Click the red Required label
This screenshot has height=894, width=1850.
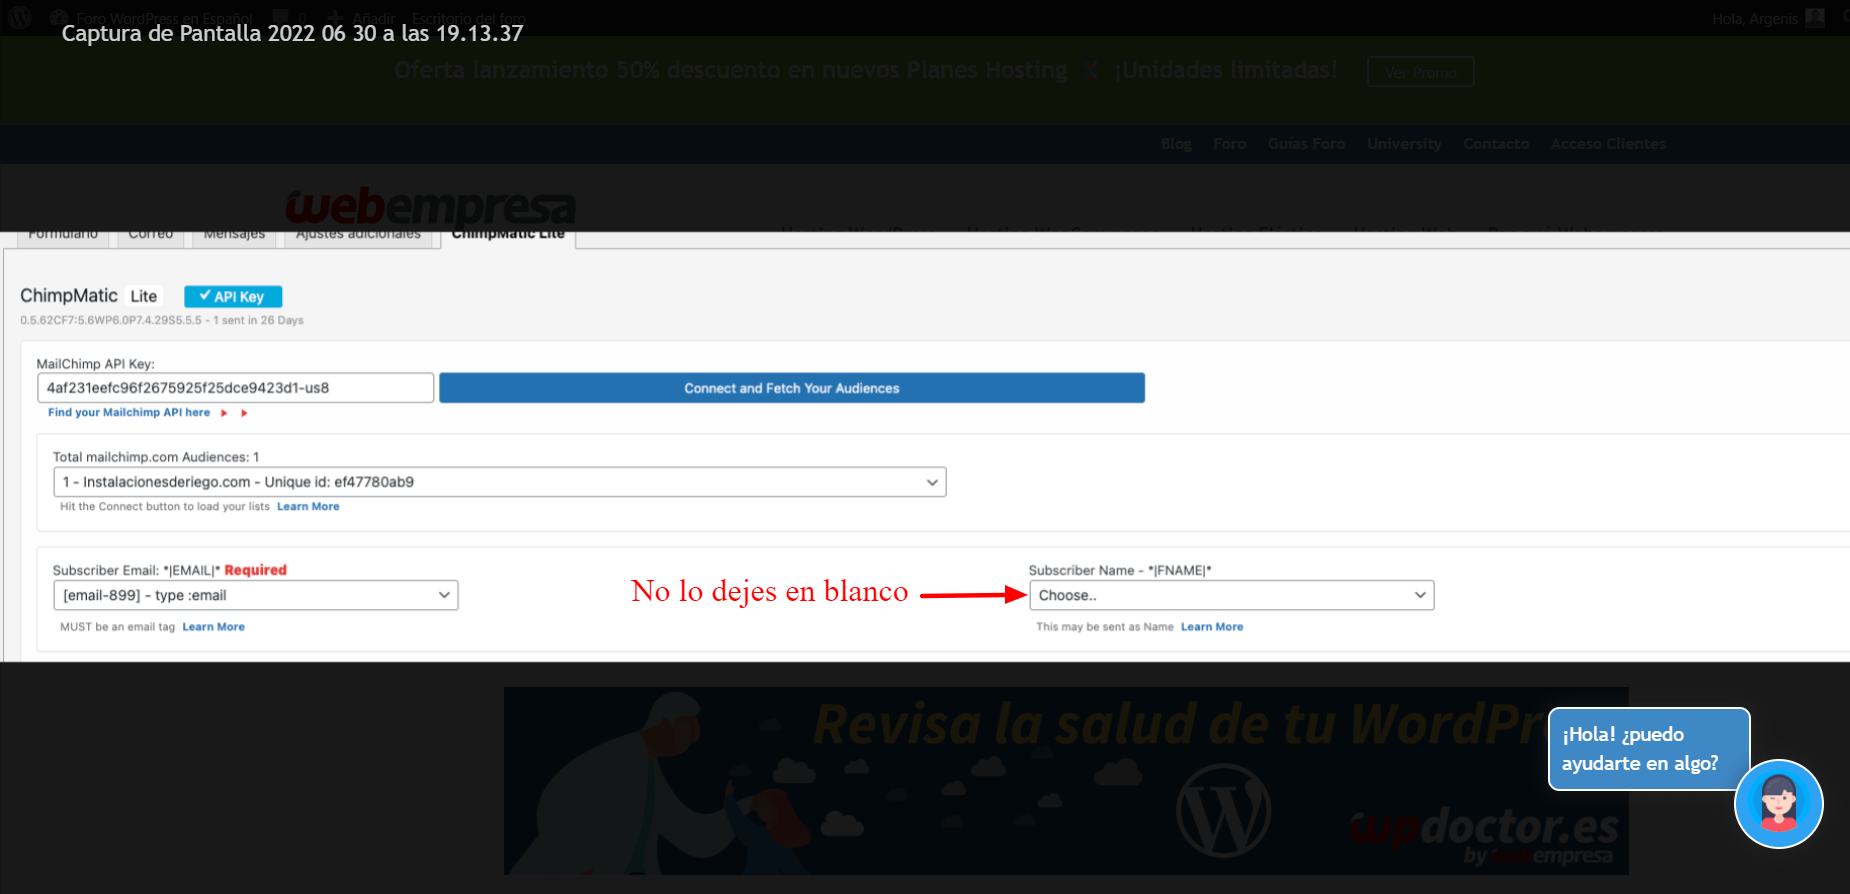point(255,570)
